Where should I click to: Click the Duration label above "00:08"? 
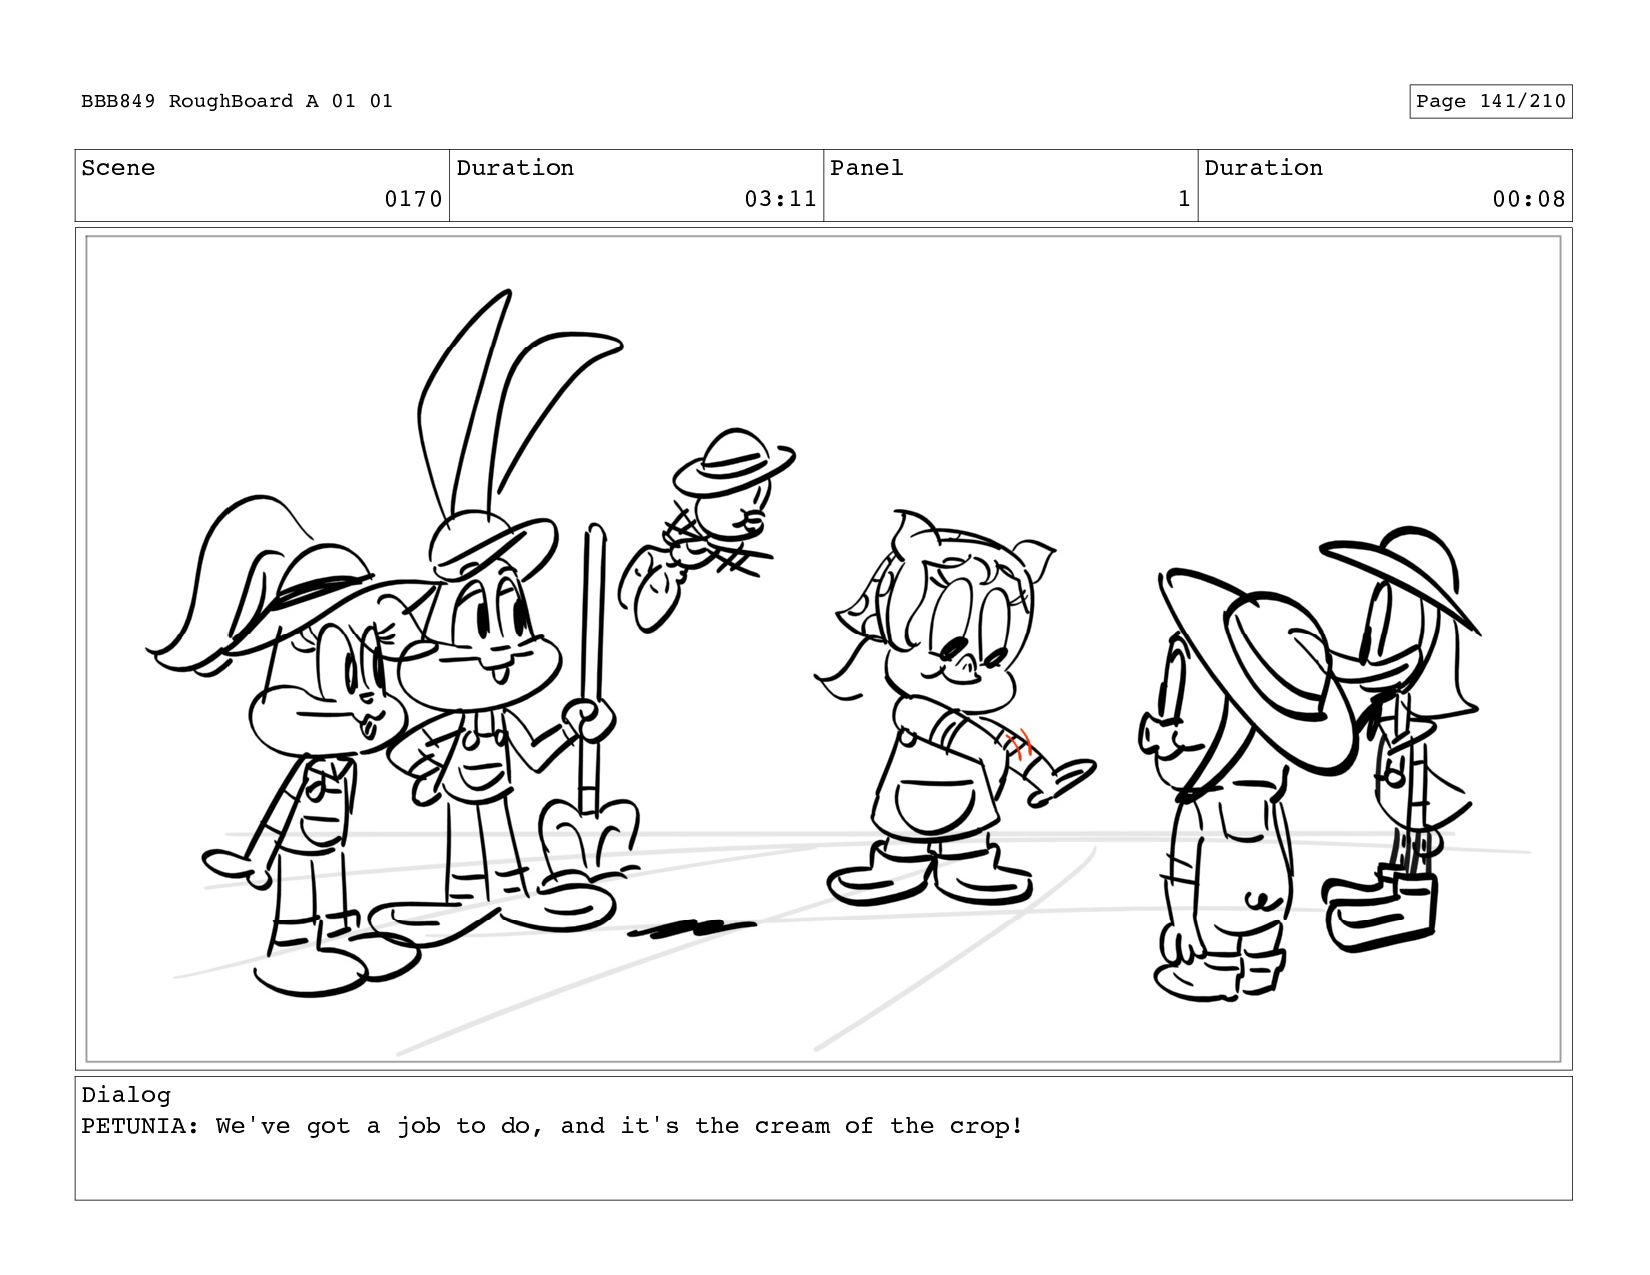(x=1263, y=168)
